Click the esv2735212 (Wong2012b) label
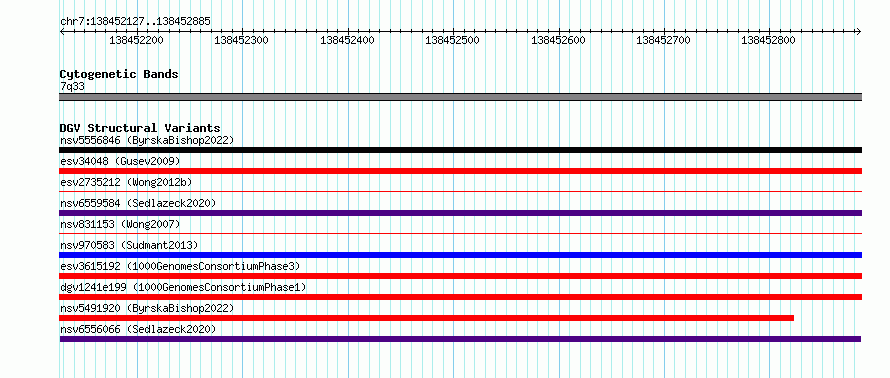 pyautogui.click(x=126, y=182)
